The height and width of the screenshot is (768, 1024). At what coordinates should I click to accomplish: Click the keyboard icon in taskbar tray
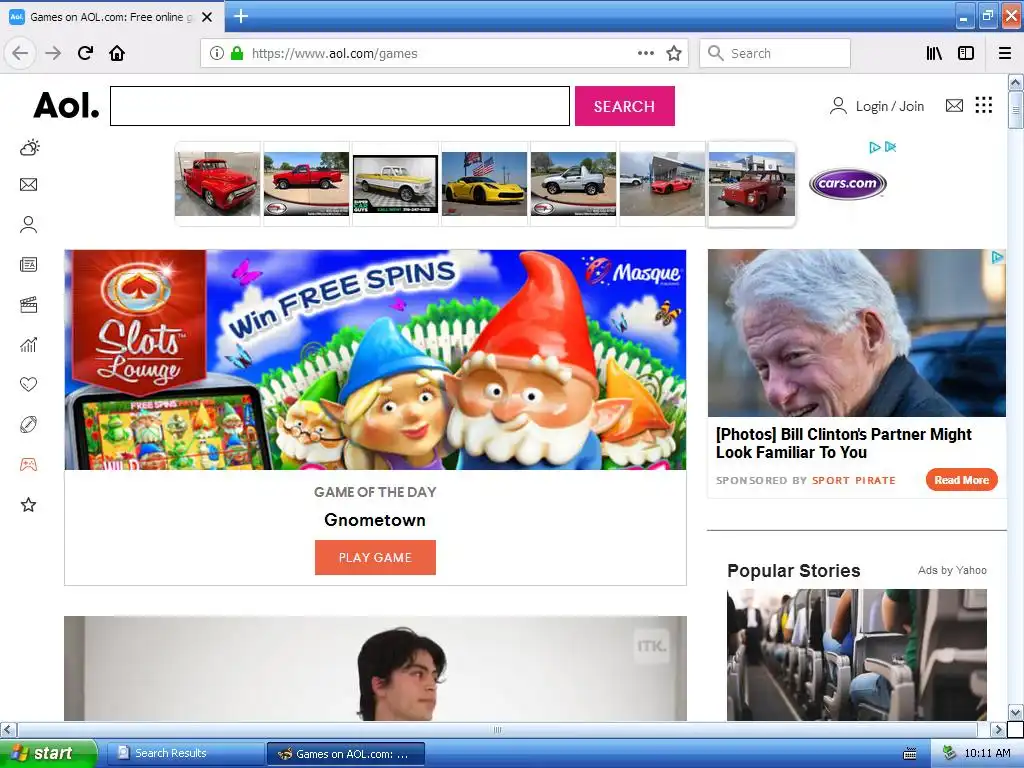[x=910, y=754]
